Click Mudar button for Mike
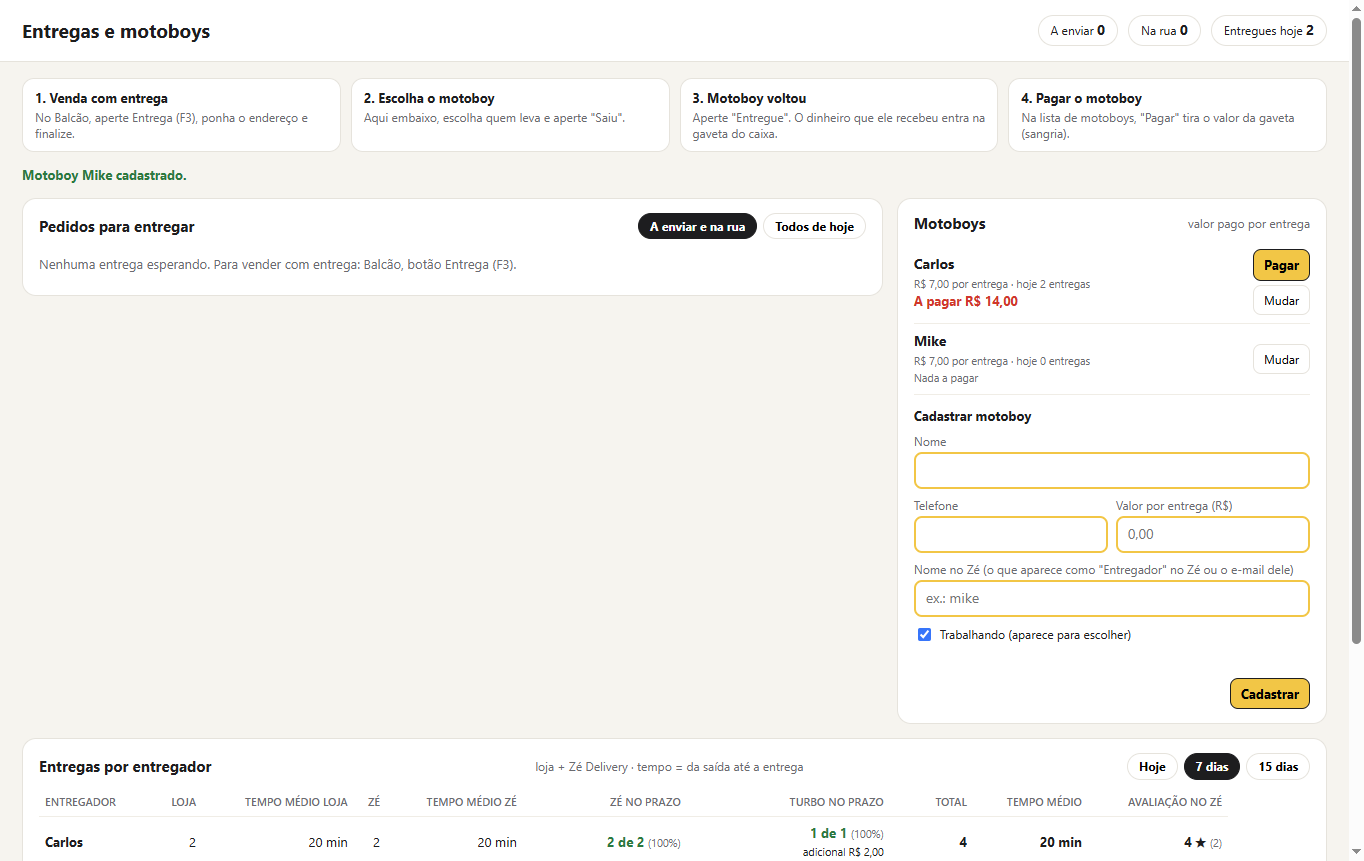1364x861 pixels. (1281, 359)
